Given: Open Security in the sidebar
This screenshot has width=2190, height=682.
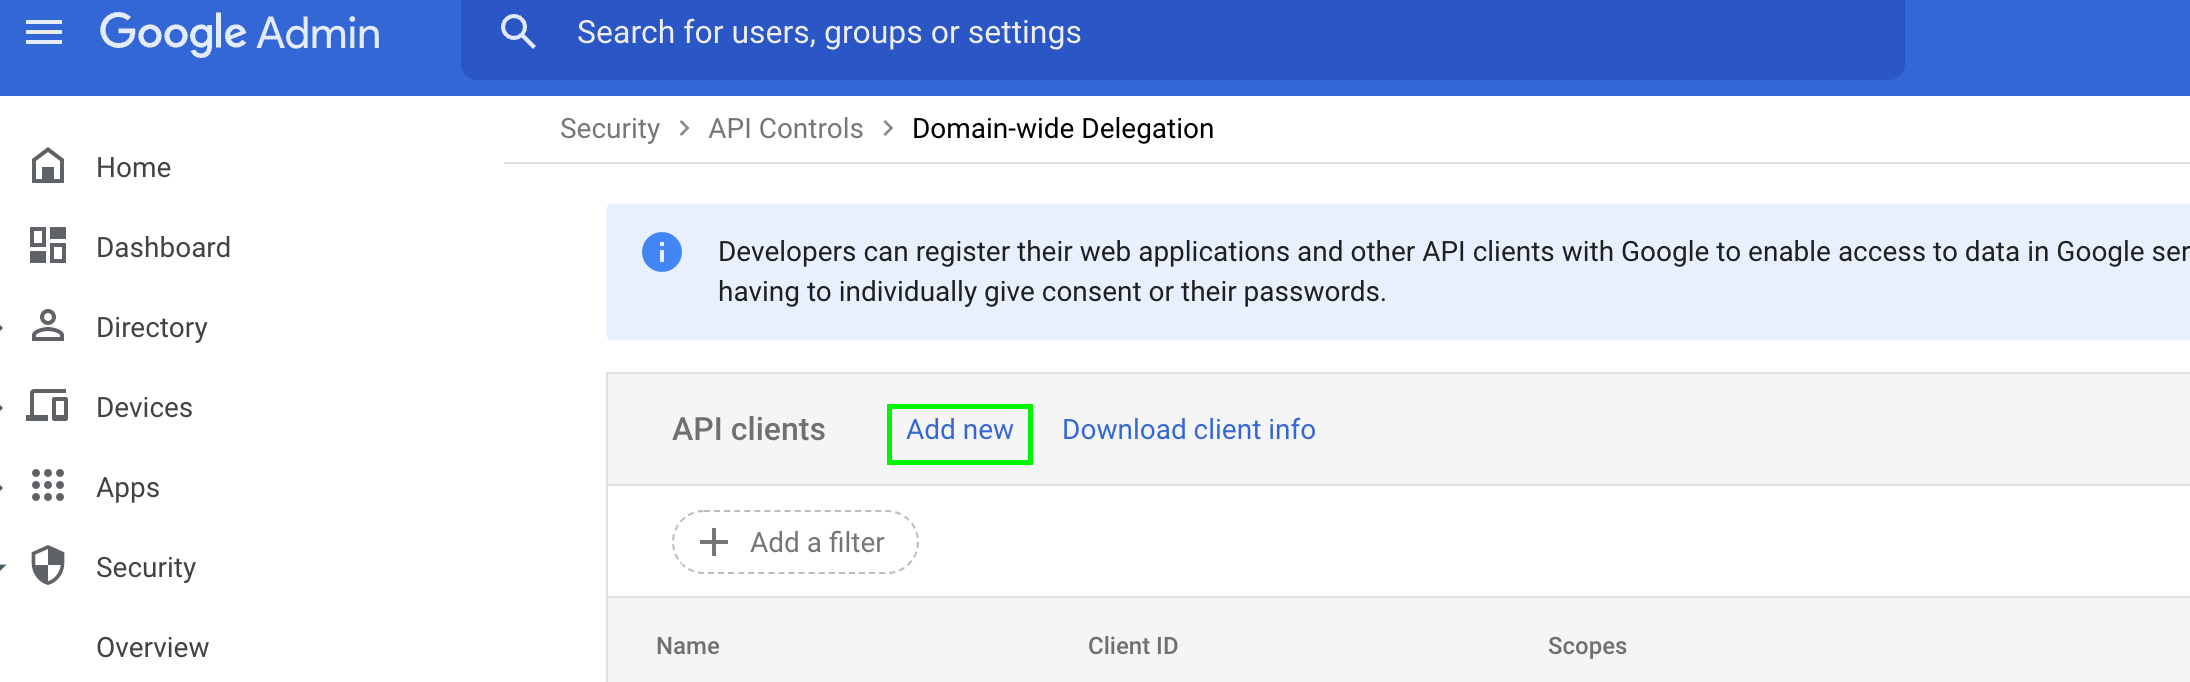Looking at the screenshot, I should click(146, 567).
